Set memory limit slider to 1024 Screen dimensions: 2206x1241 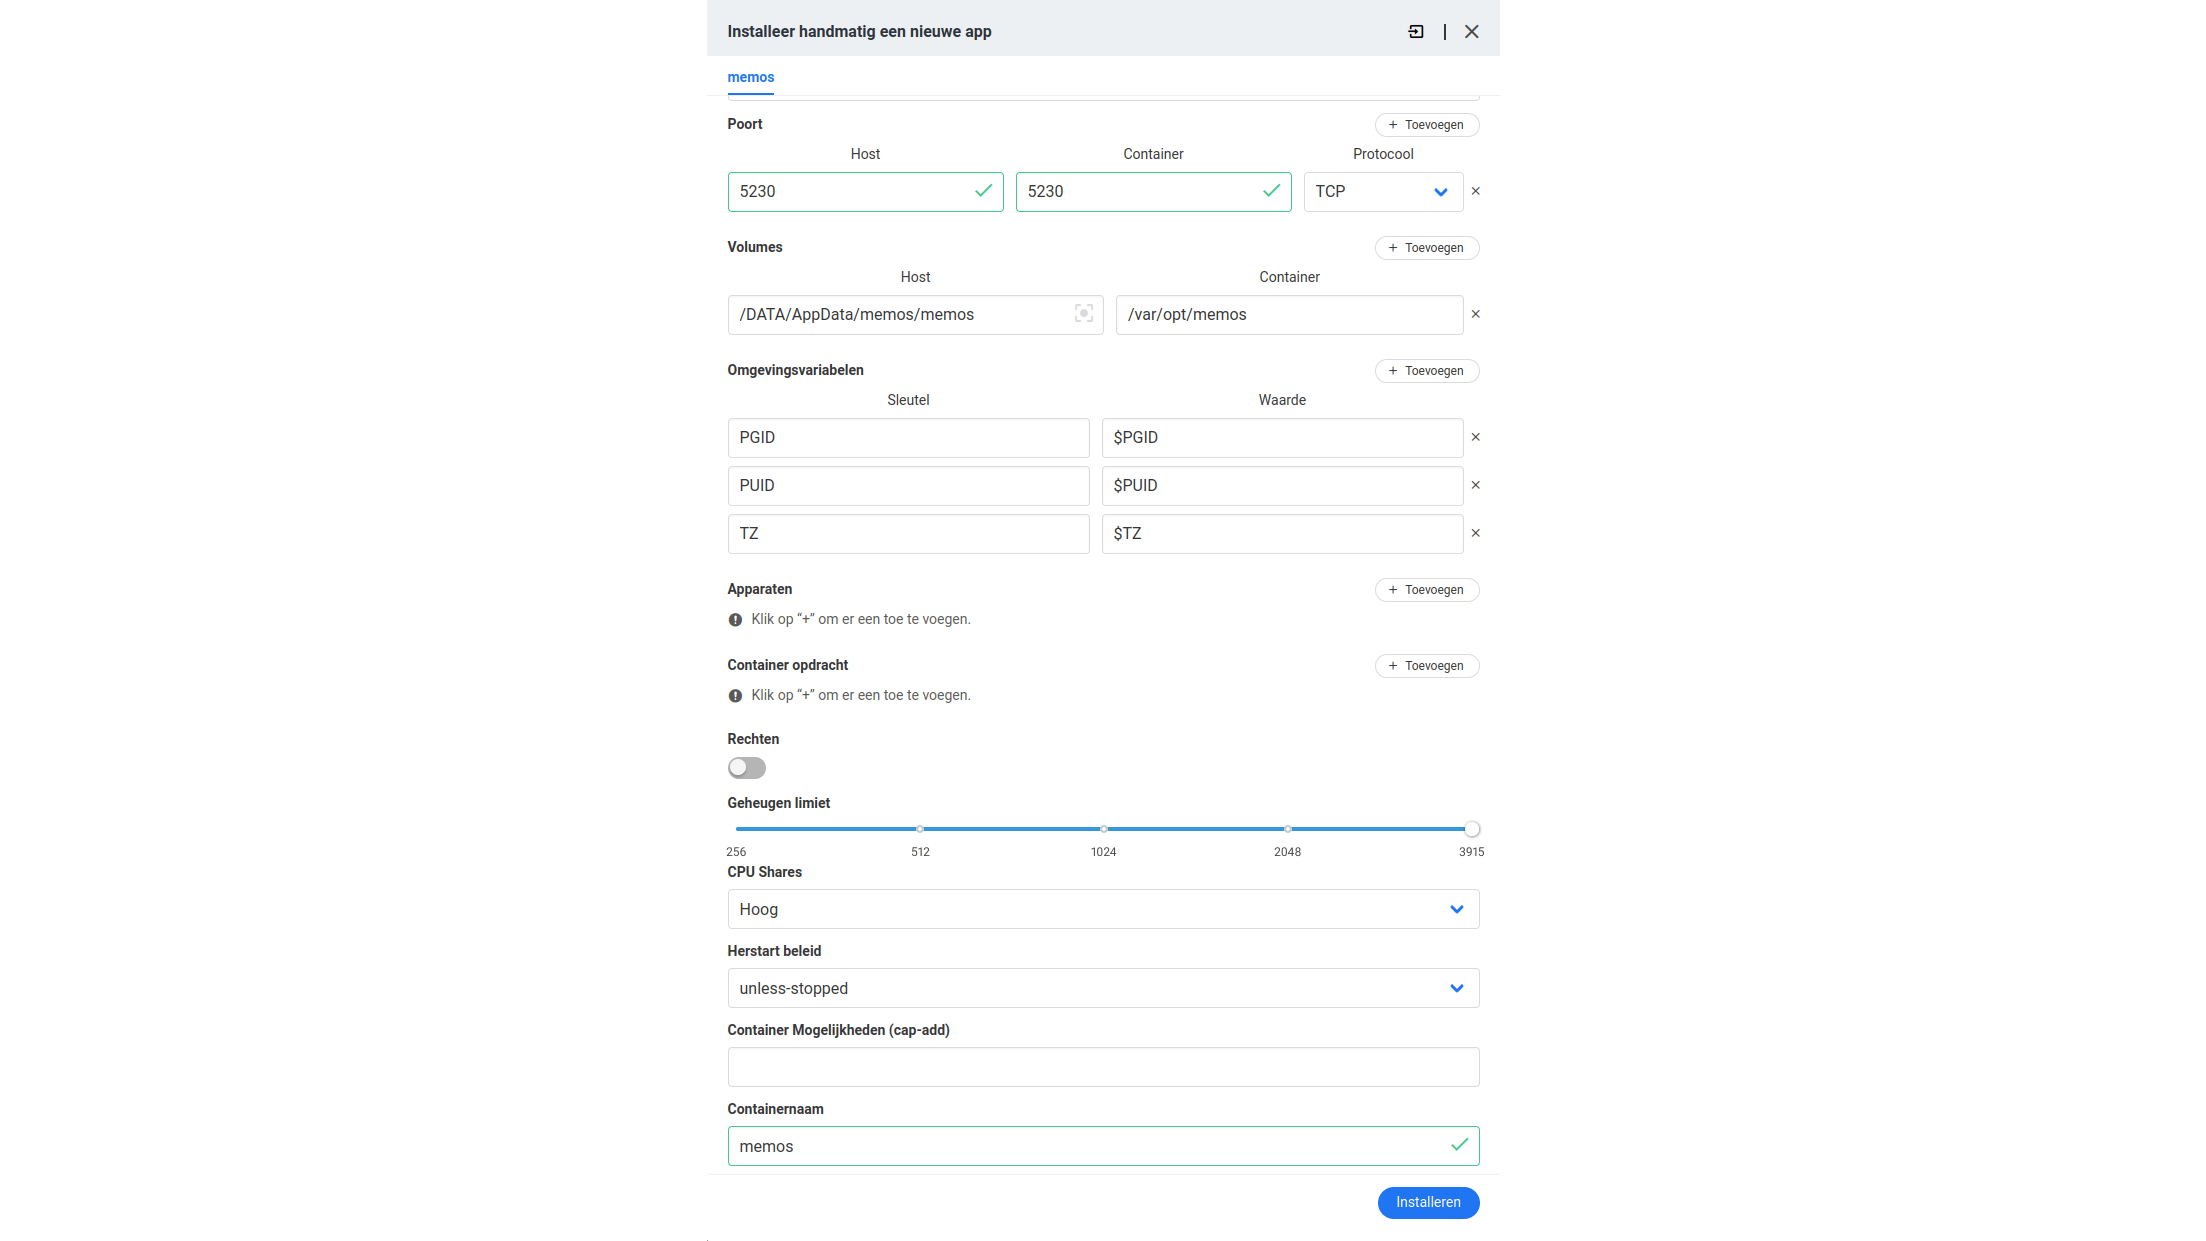1103,829
